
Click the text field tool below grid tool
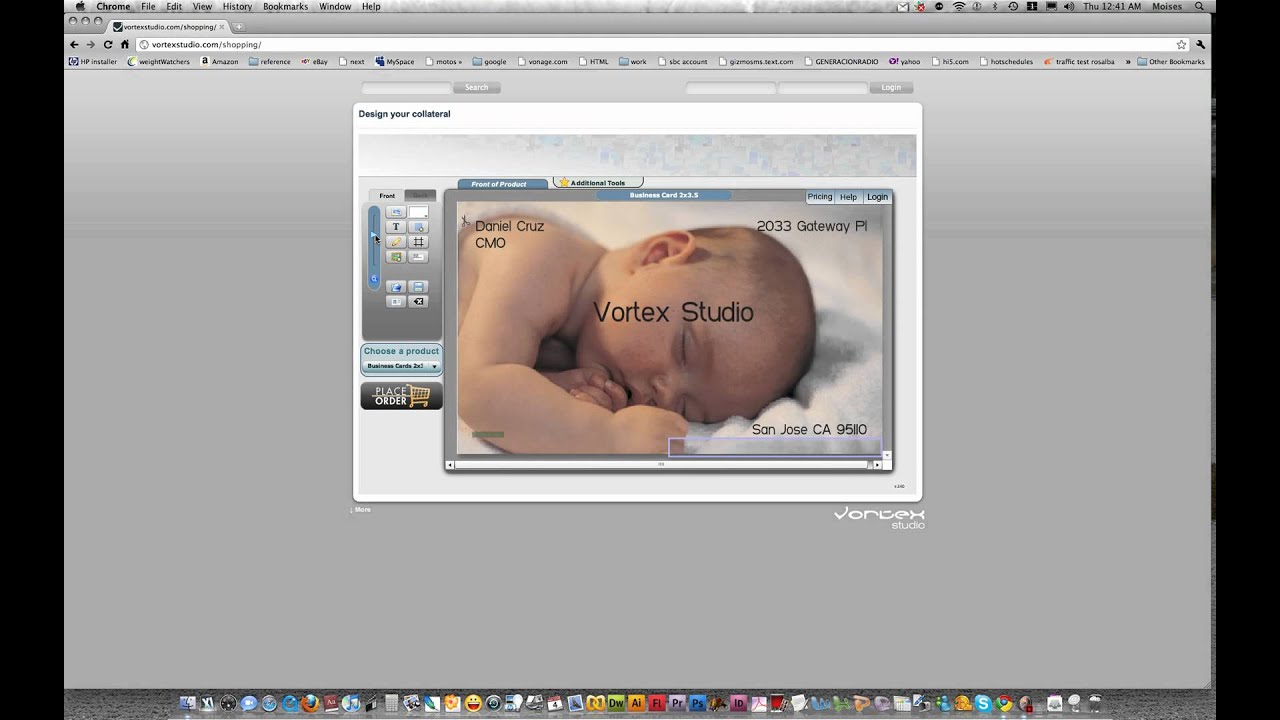coord(419,257)
